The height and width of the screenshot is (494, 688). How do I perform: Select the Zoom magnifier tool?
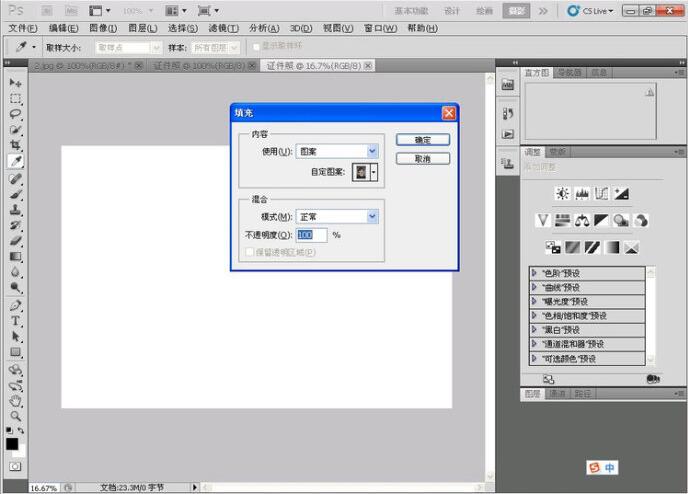[16, 416]
